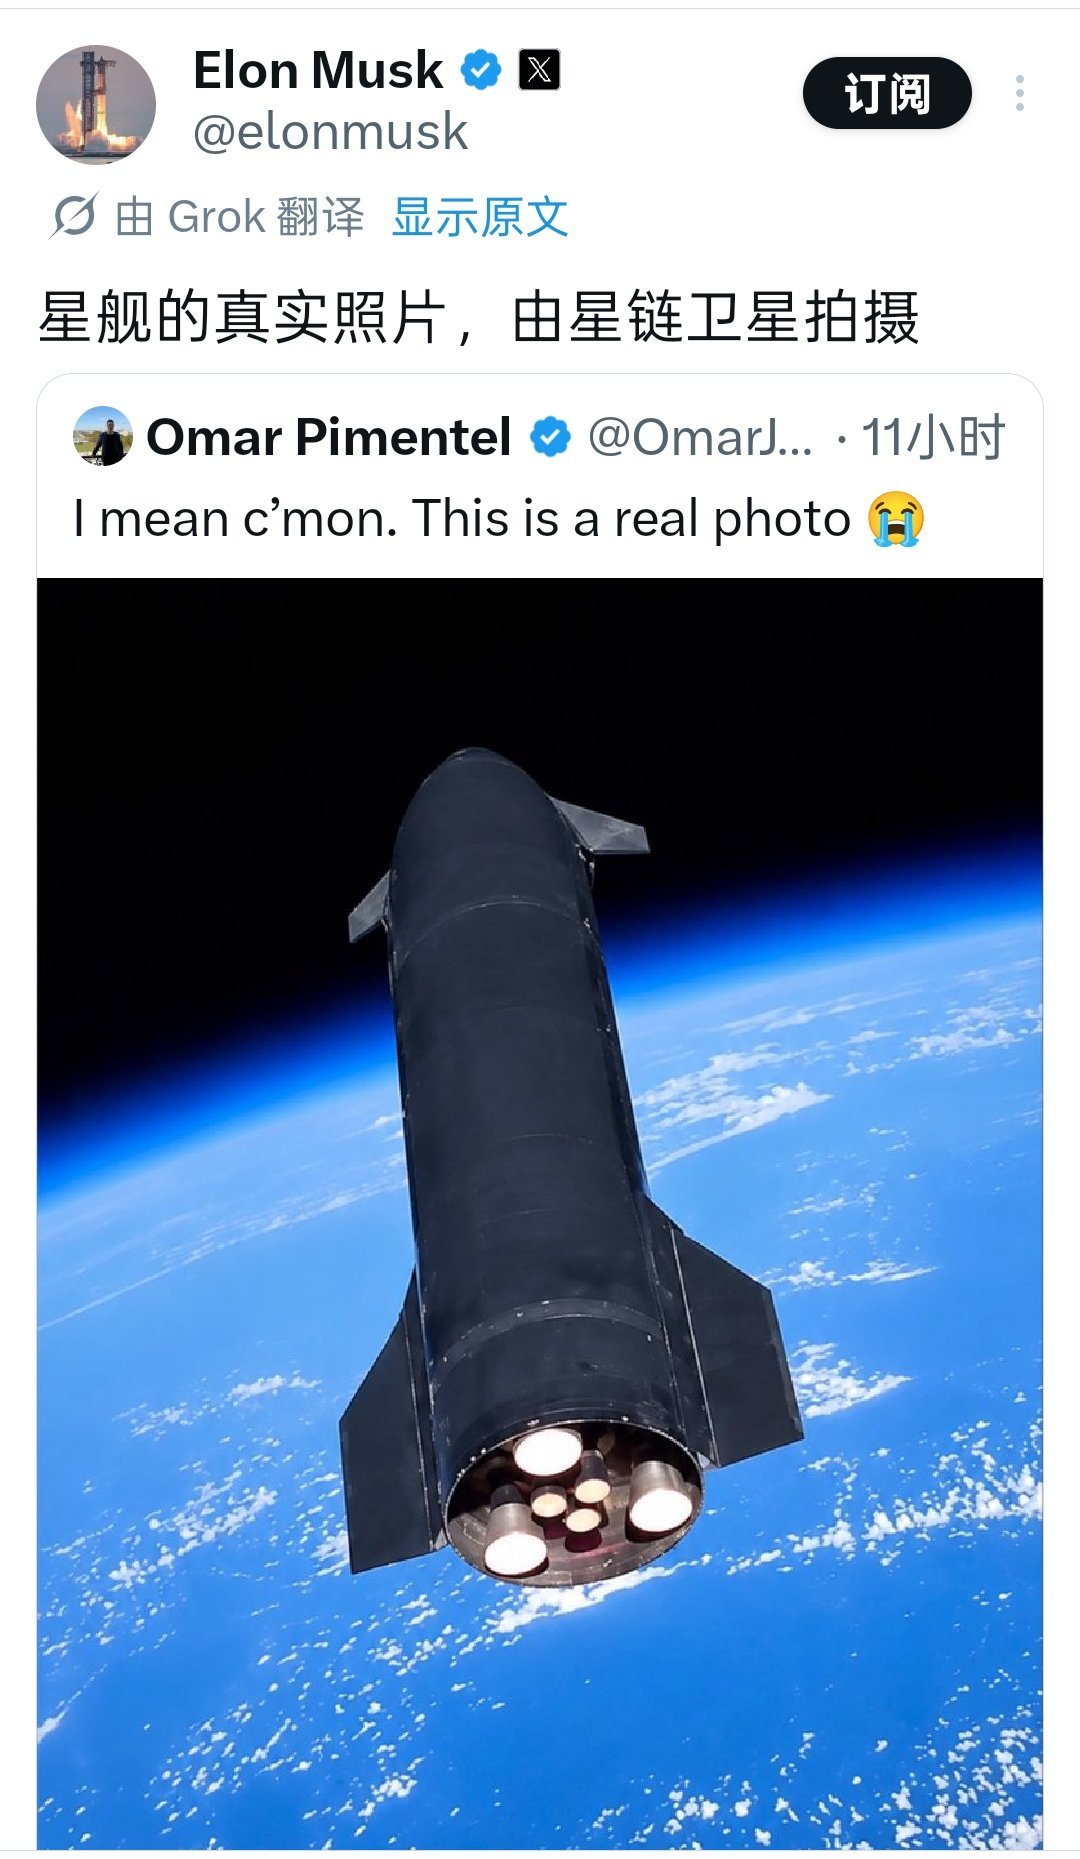Tap the Grok translation icon
Viewport: 1080px width, 1859px height.
point(73,216)
